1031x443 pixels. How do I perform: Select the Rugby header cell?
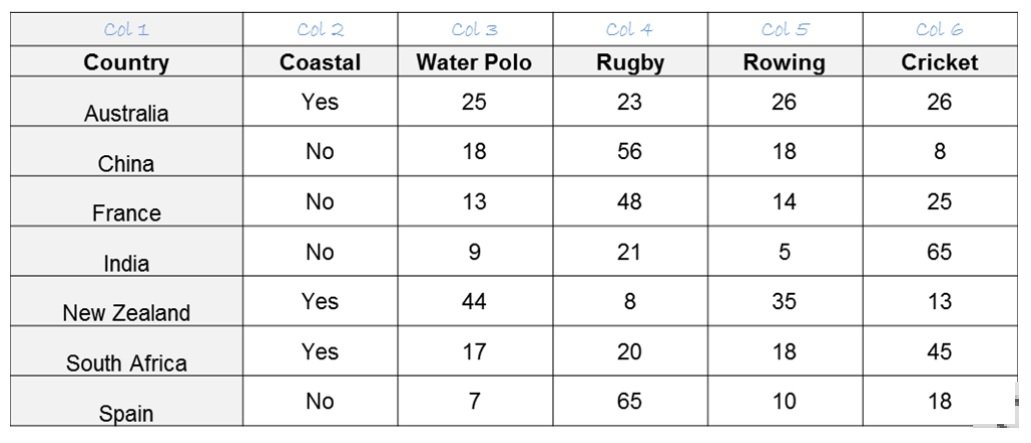point(630,62)
